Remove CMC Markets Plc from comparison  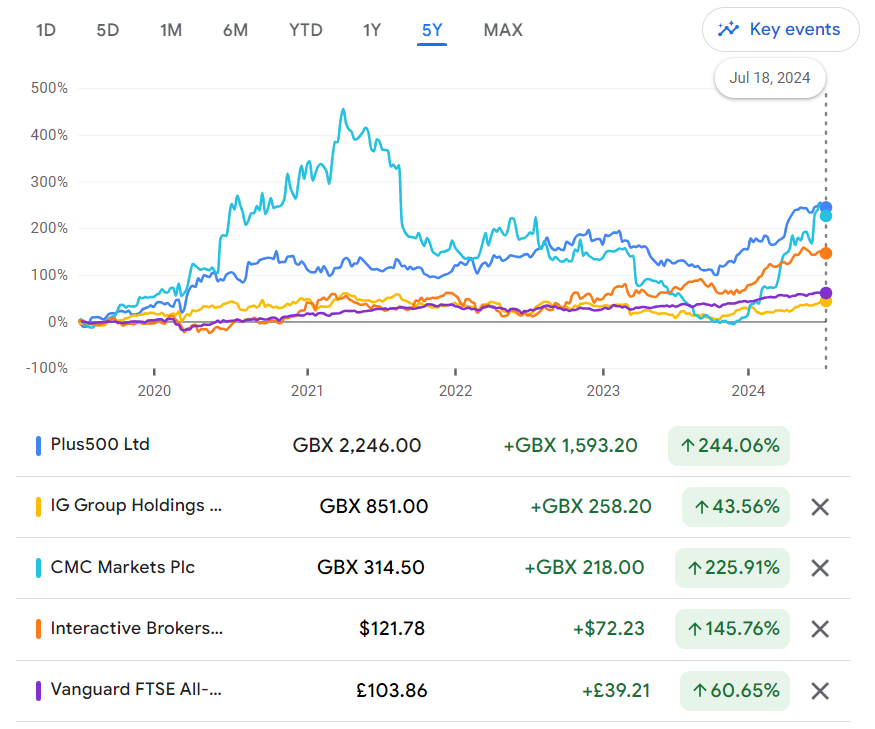pyautogui.click(x=820, y=568)
